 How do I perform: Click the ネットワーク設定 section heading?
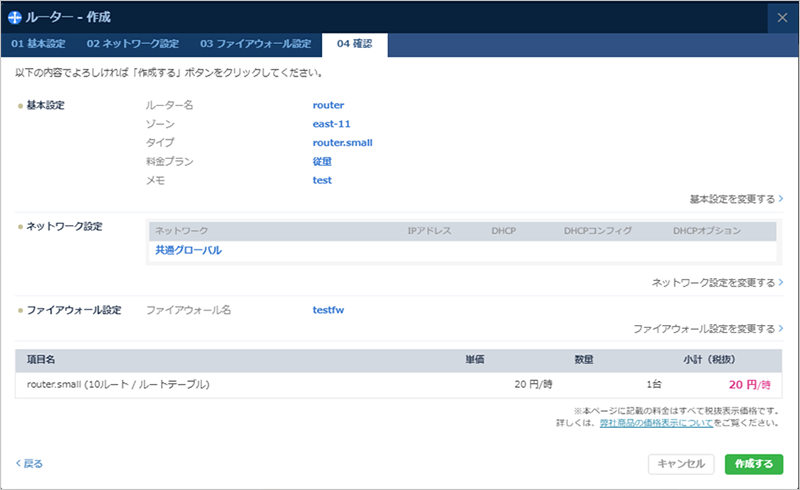(64, 226)
